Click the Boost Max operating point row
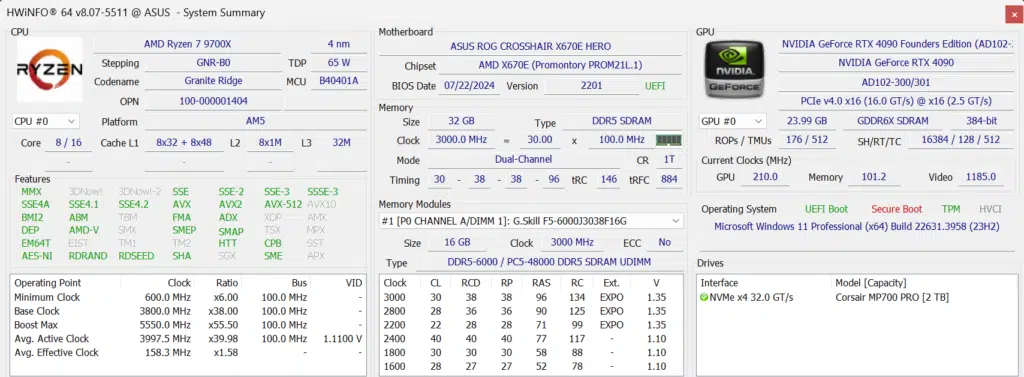This screenshot has width=1024, height=377. [188, 325]
